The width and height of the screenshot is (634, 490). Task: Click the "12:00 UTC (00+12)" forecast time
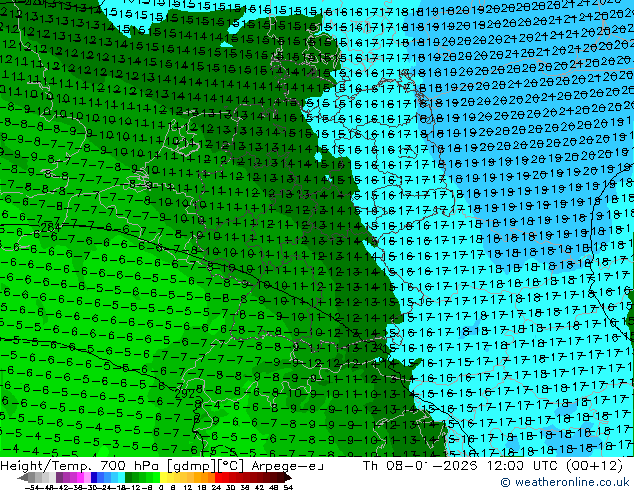(555, 466)
